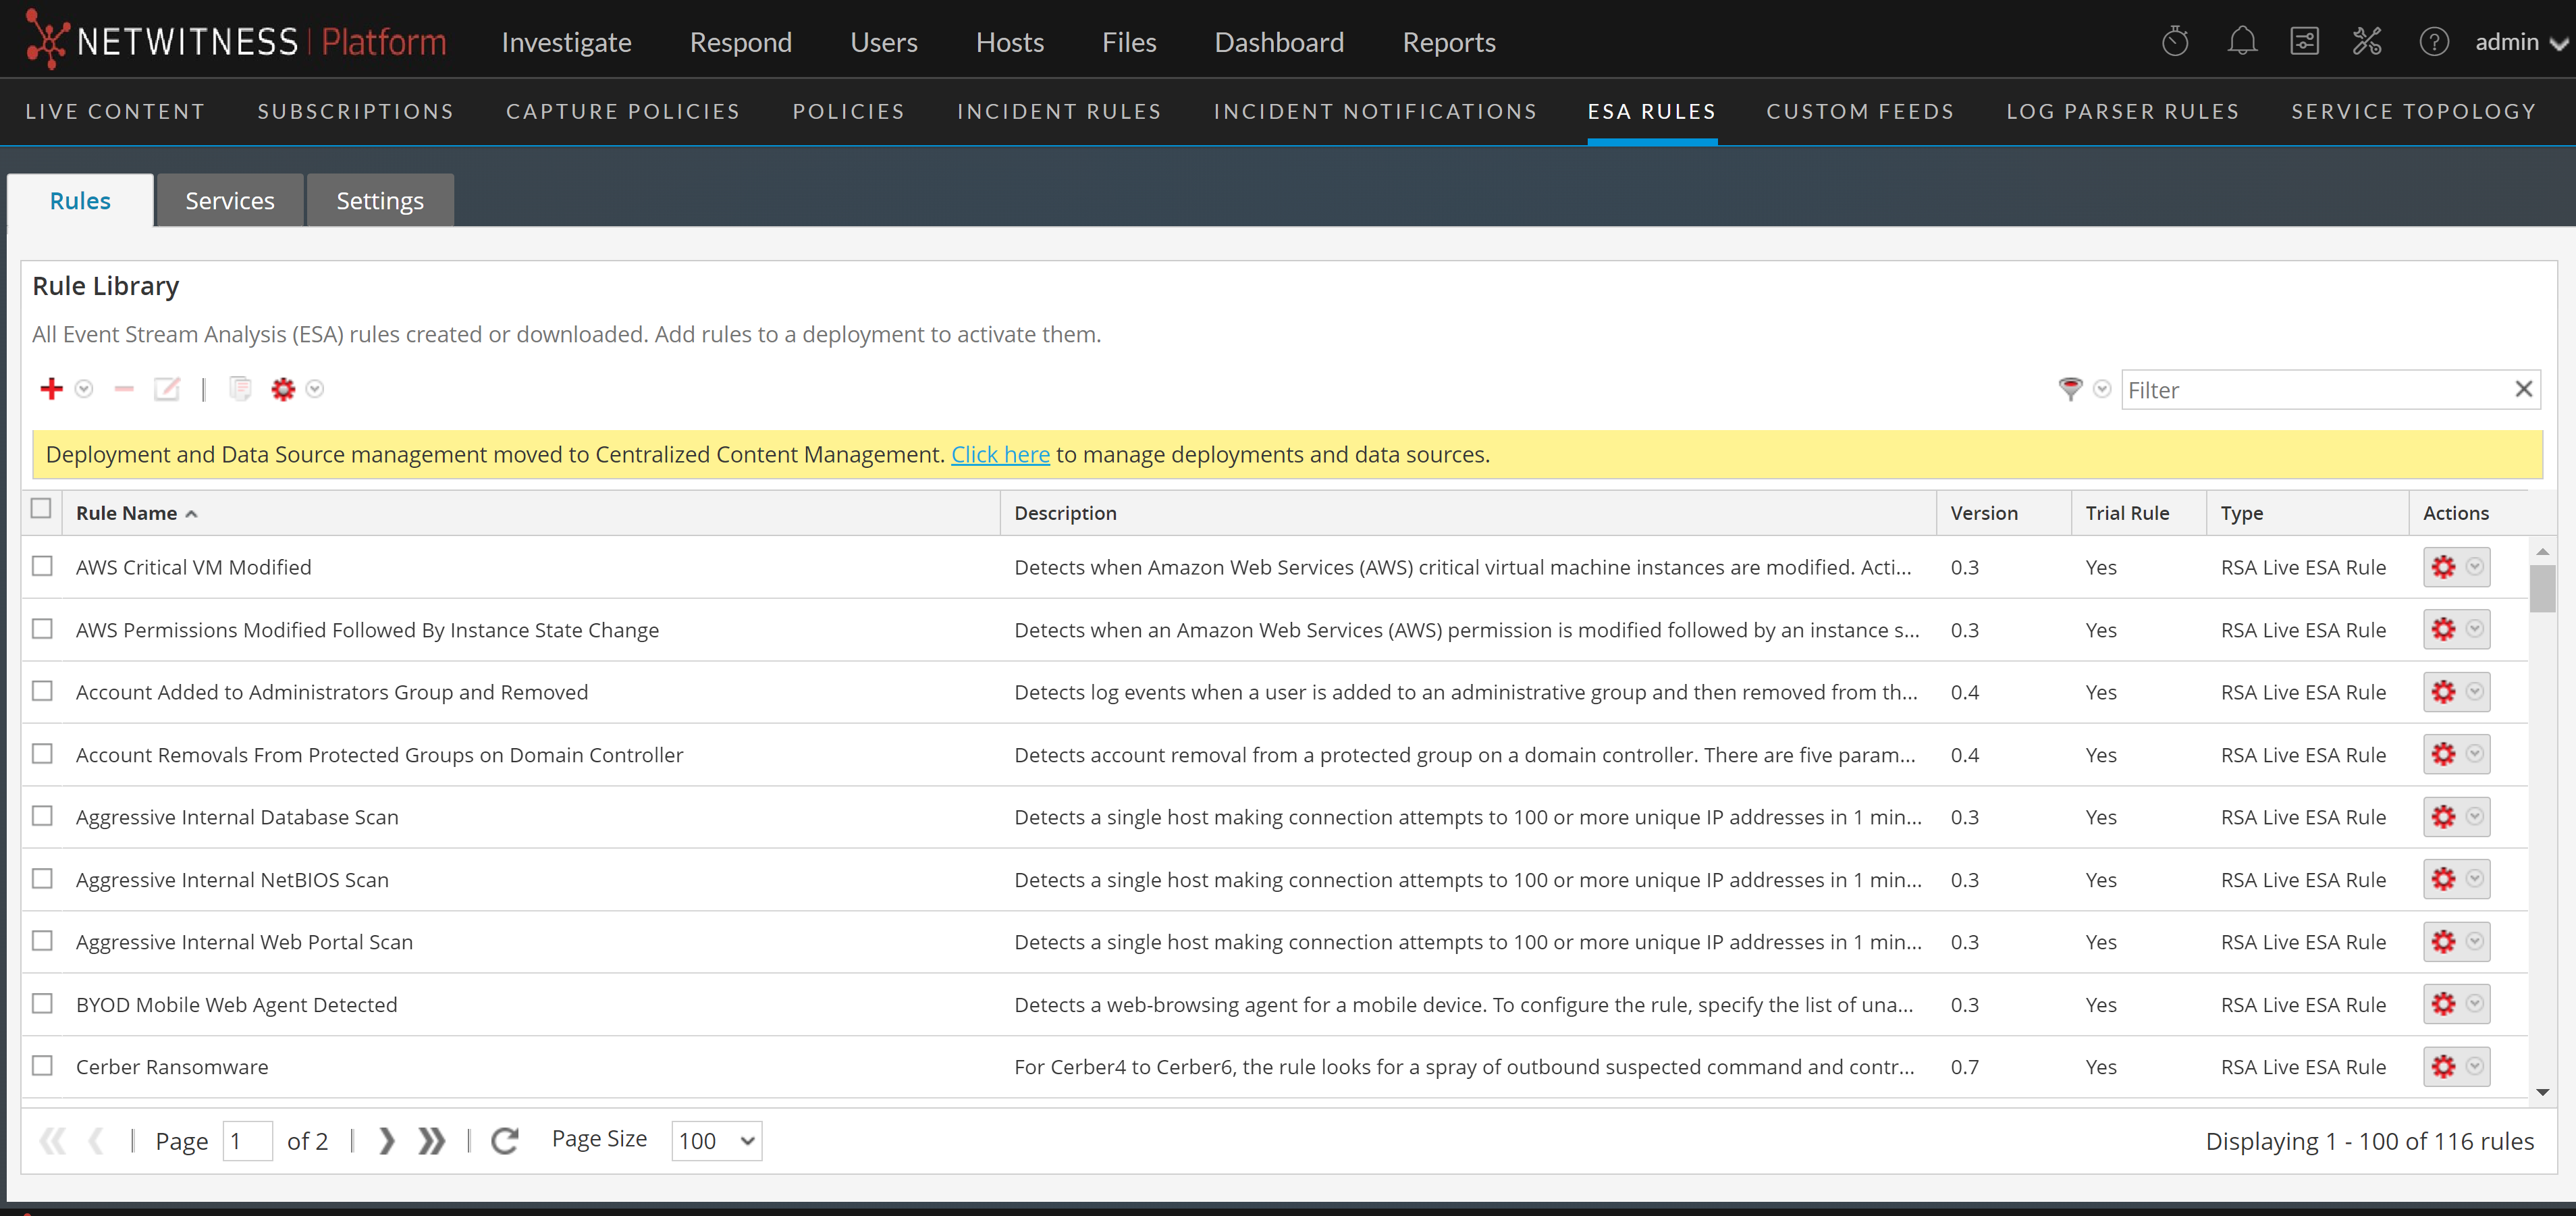Duplicate the selected rule
This screenshot has height=1216, width=2576.
(239, 388)
